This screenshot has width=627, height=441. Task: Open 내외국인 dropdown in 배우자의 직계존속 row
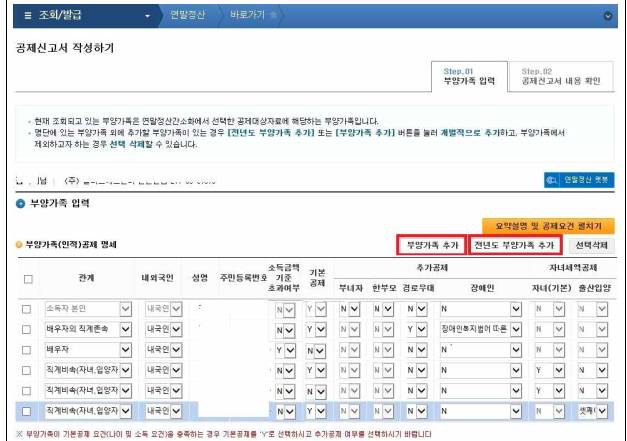164,329
